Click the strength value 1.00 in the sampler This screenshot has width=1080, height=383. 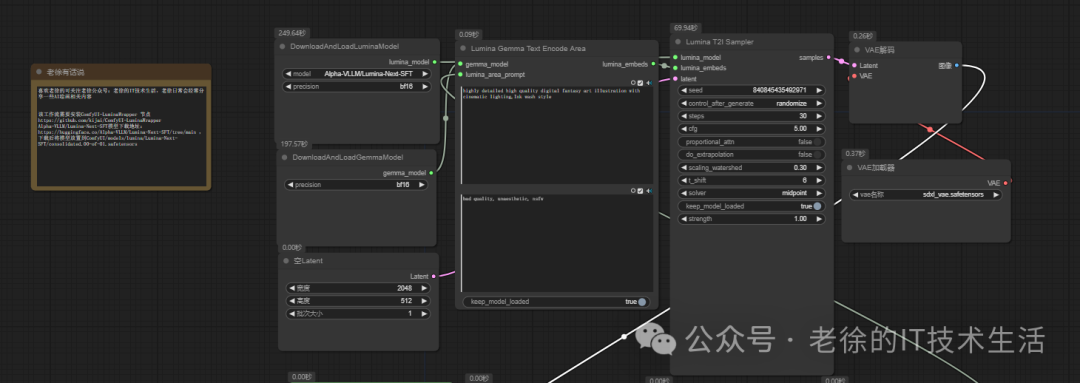pyautogui.click(x=800, y=219)
